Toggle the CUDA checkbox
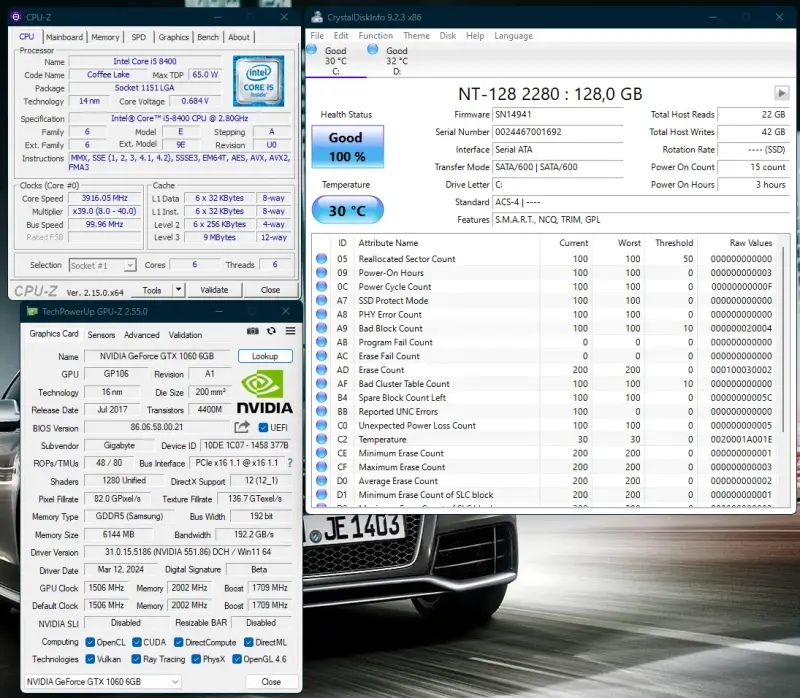Image resolution: width=800 pixels, height=698 pixels. pyautogui.click(x=135, y=642)
